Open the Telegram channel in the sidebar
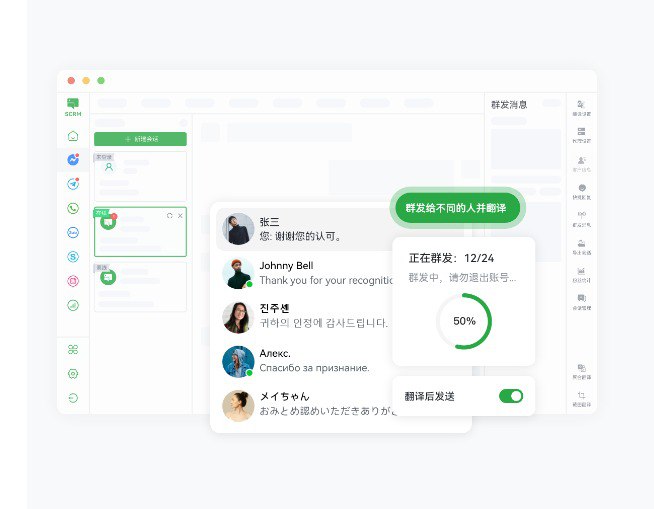The image size is (654, 509). point(73,184)
